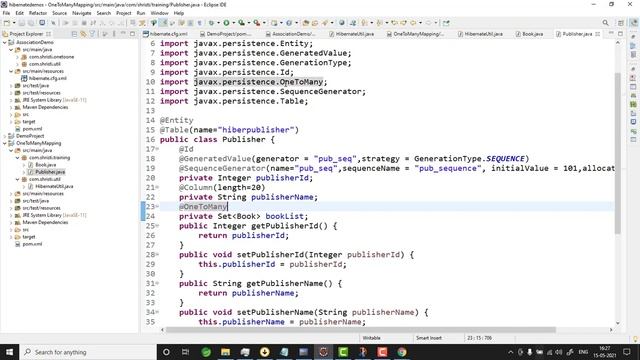Image resolution: width=640 pixels, height=360 pixels.
Task: Open the Help menu
Action: coord(179,13)
